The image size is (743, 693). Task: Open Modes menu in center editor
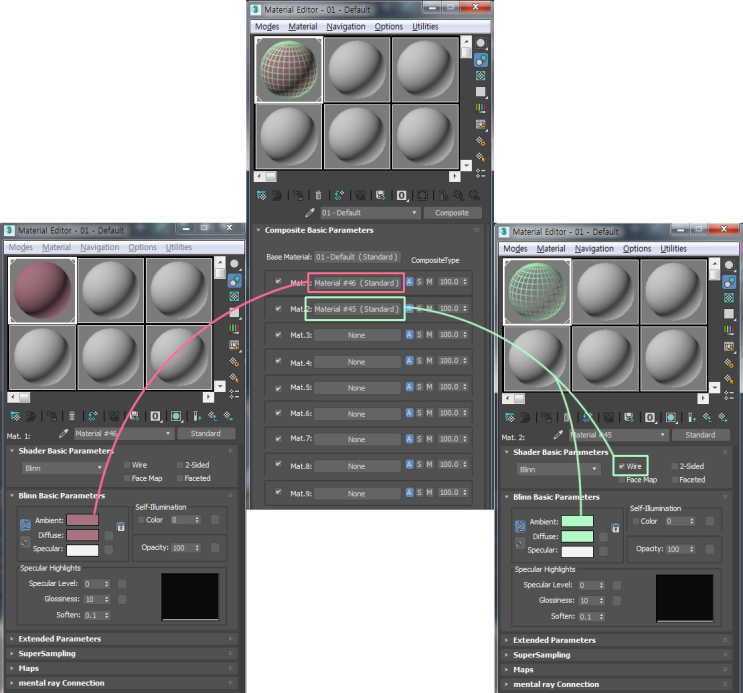267,27
